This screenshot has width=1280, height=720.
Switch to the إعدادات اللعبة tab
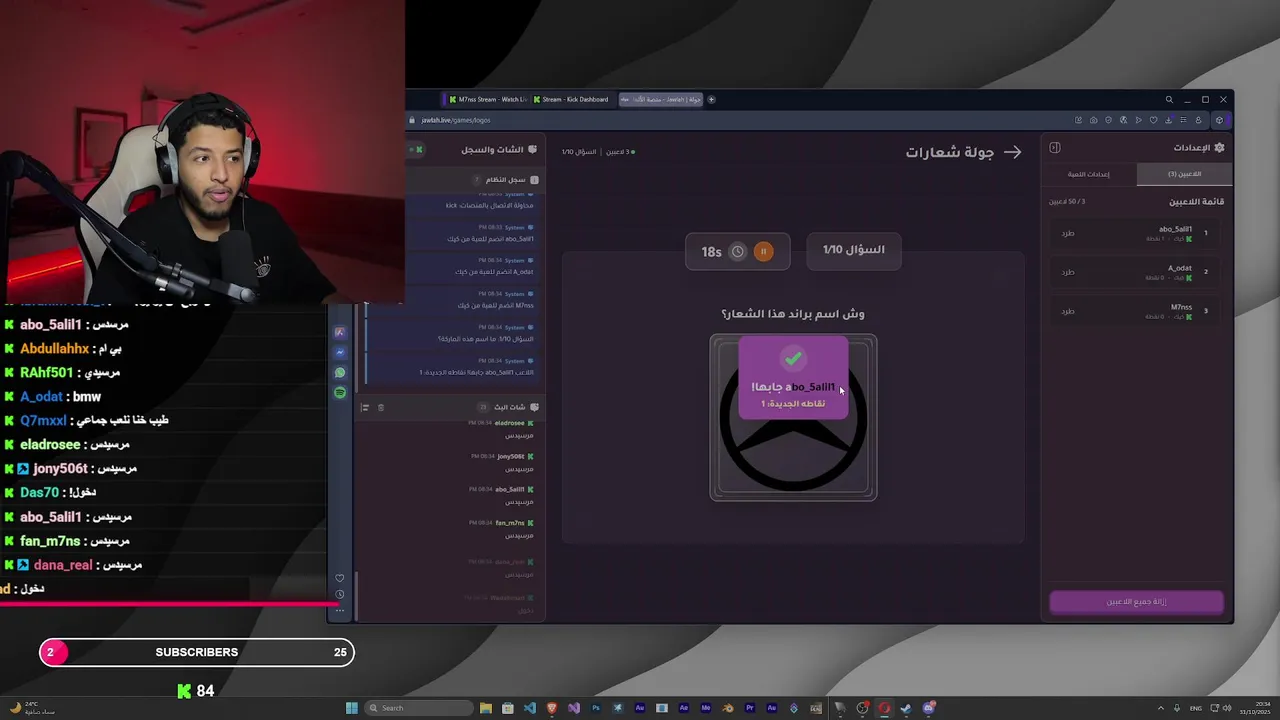tap(1089, 174)
